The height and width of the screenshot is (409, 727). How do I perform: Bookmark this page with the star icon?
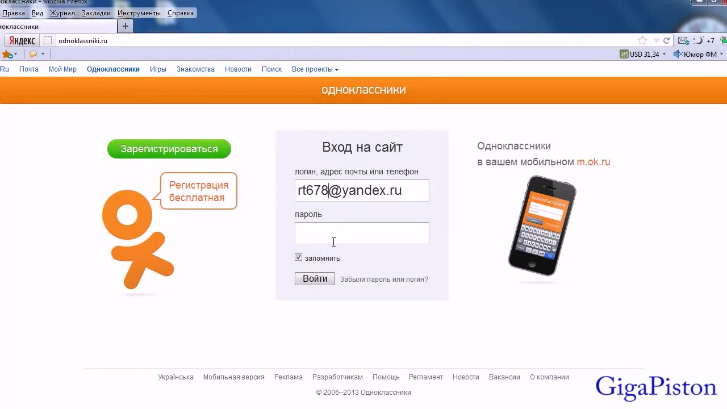642,41
